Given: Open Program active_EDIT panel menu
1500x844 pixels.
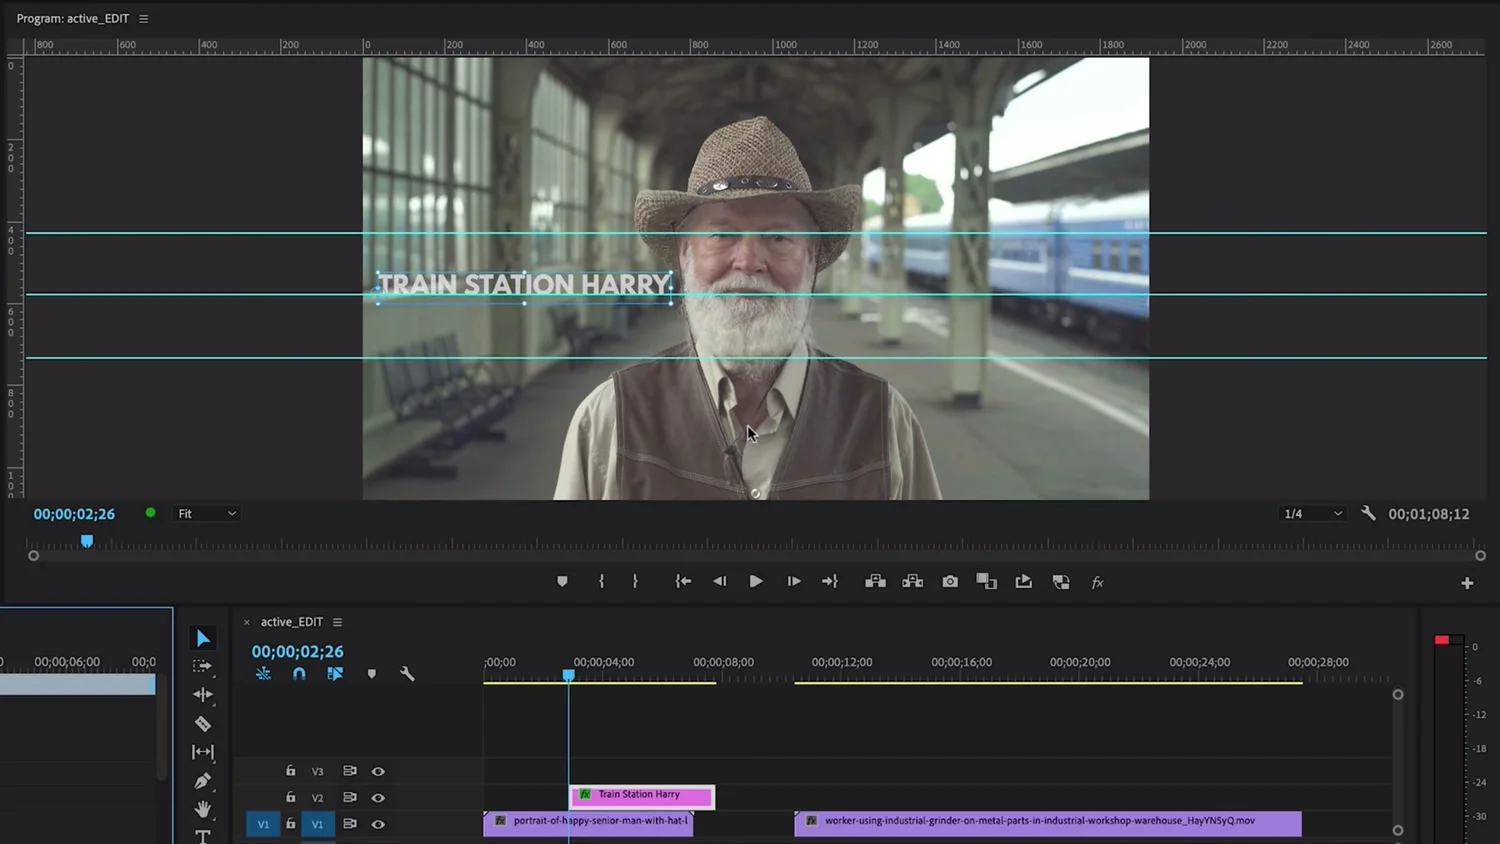Looking at the screenshot, I should click(143, 18).
